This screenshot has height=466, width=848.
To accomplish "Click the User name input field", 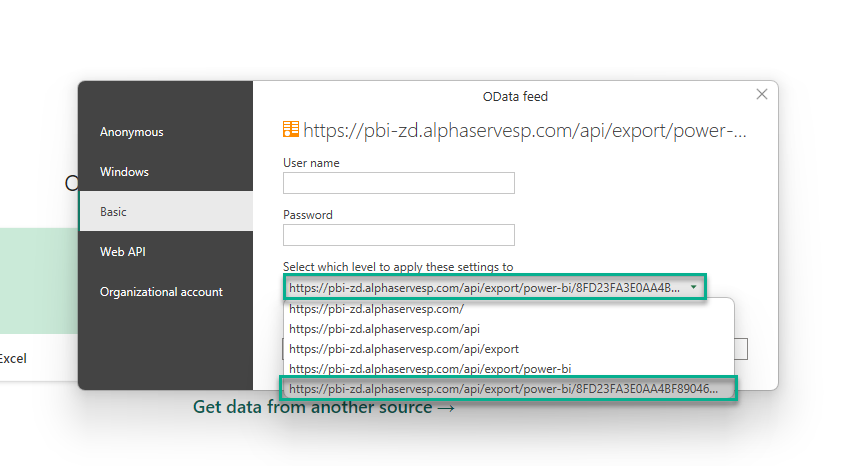I will click(398, 183).
